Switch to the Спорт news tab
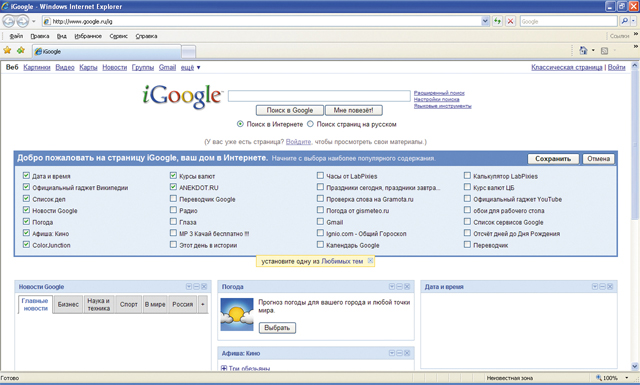 pyautogui.click(x=129, y=305)
